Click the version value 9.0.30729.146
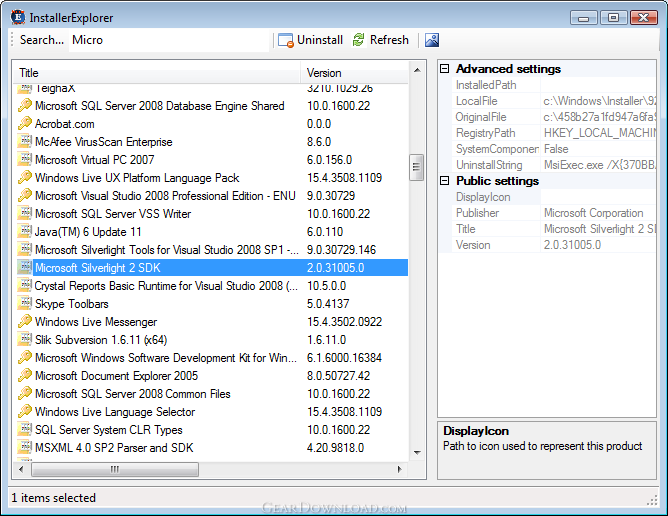 [x=341, y=249]
